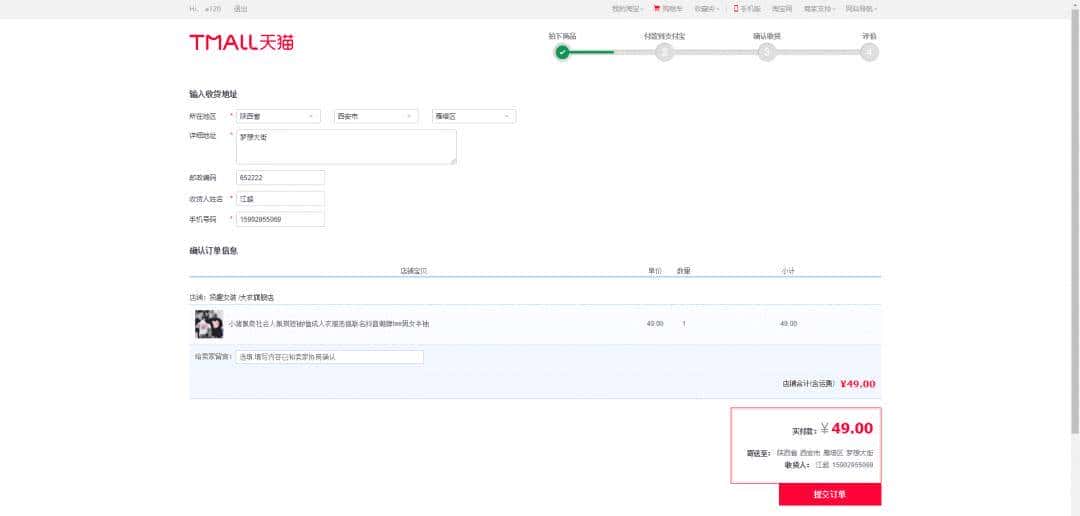Click the red 提交订单 submit button
This screenshot has height=516, width=1080.
click(830, 494)
